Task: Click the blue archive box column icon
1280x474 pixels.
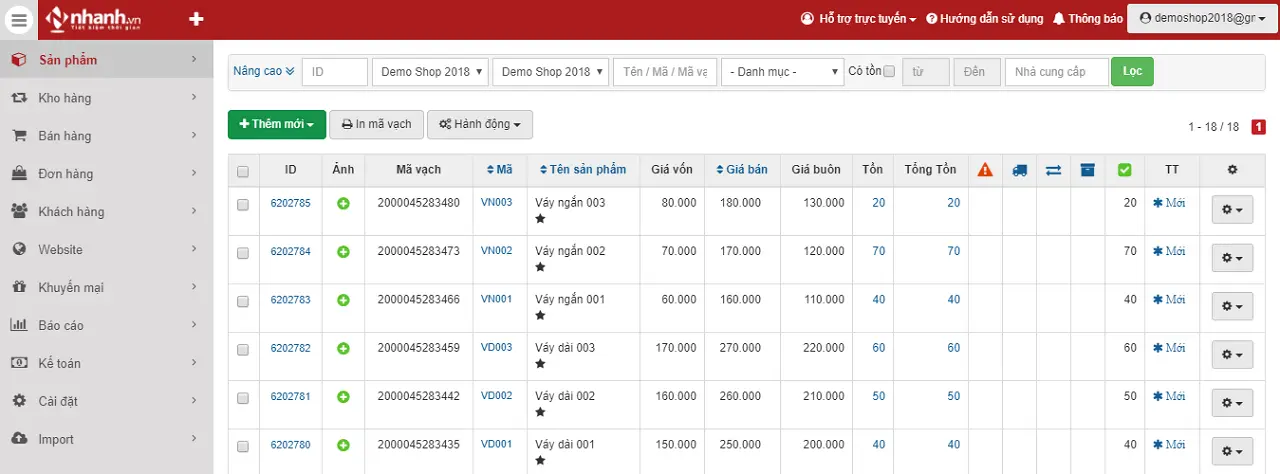Action: pyautogui.click(x=1087, y=170)
